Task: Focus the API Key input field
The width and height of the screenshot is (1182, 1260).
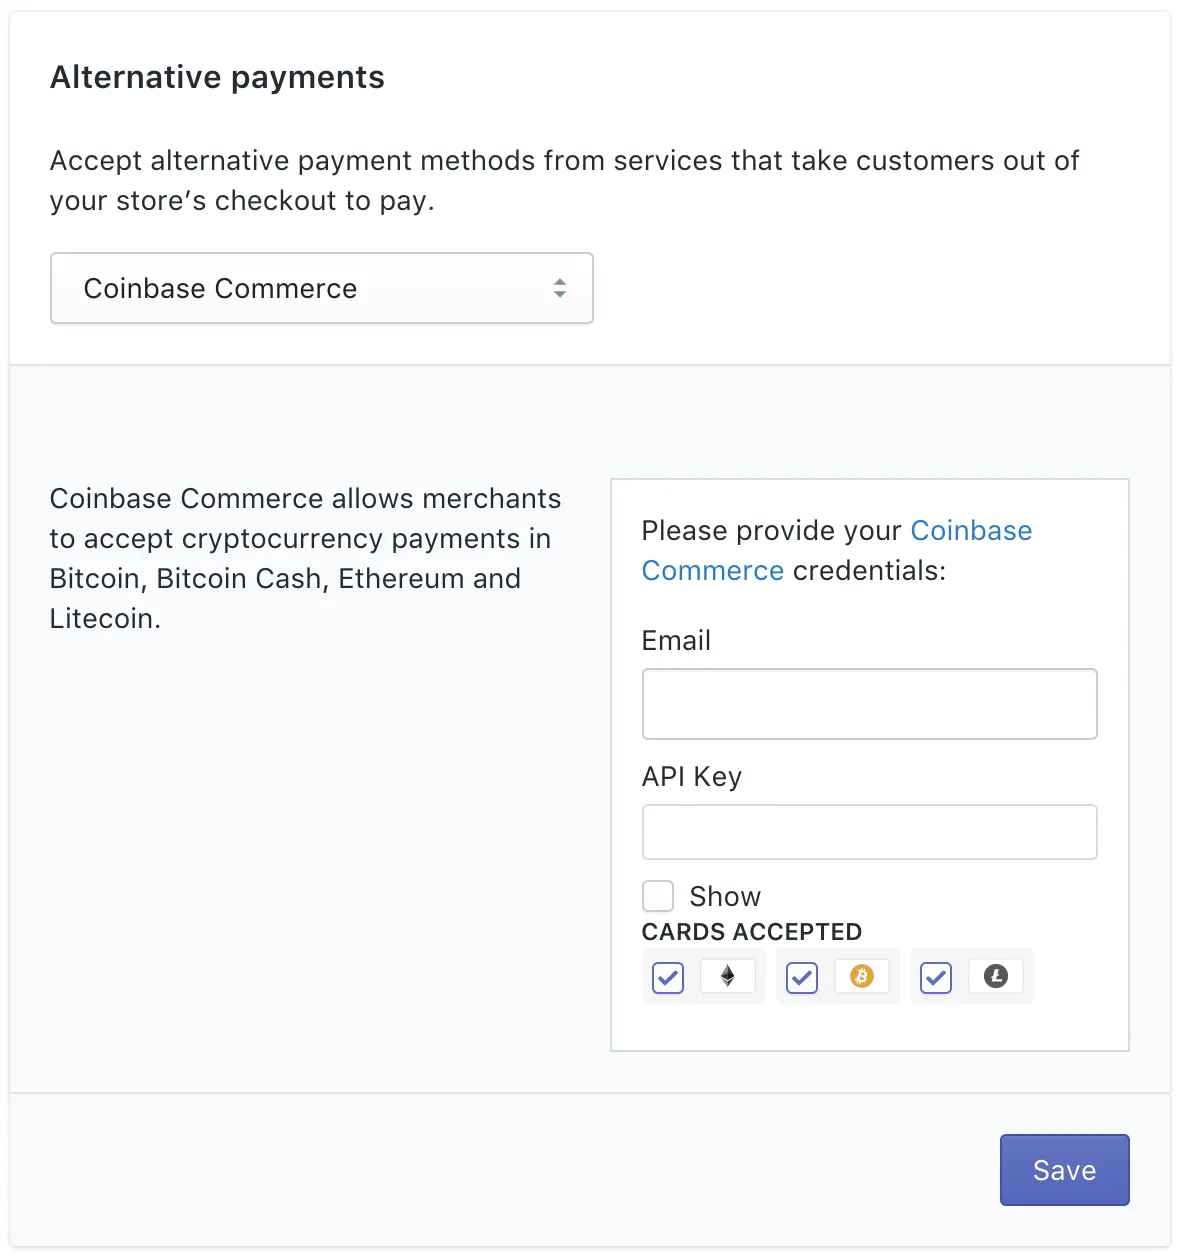Action: click(x=869, y=832)
